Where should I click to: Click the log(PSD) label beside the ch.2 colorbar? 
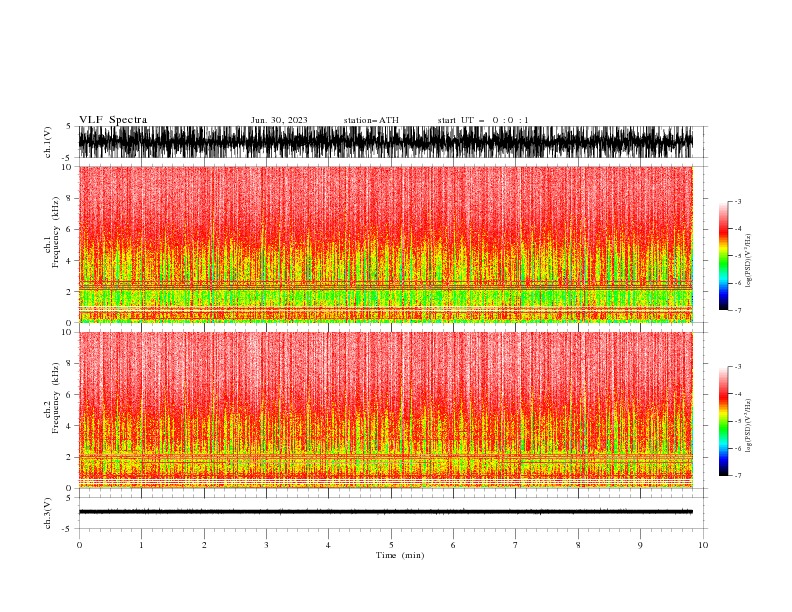749,426
